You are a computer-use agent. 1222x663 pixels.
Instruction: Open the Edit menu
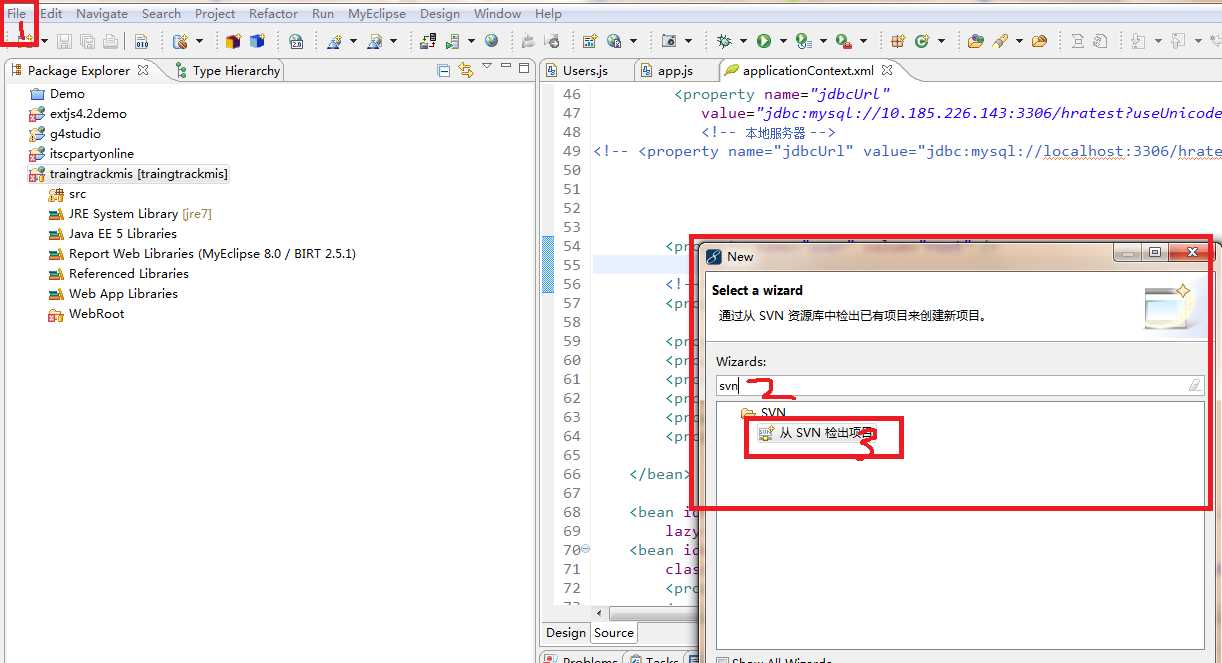51,14
